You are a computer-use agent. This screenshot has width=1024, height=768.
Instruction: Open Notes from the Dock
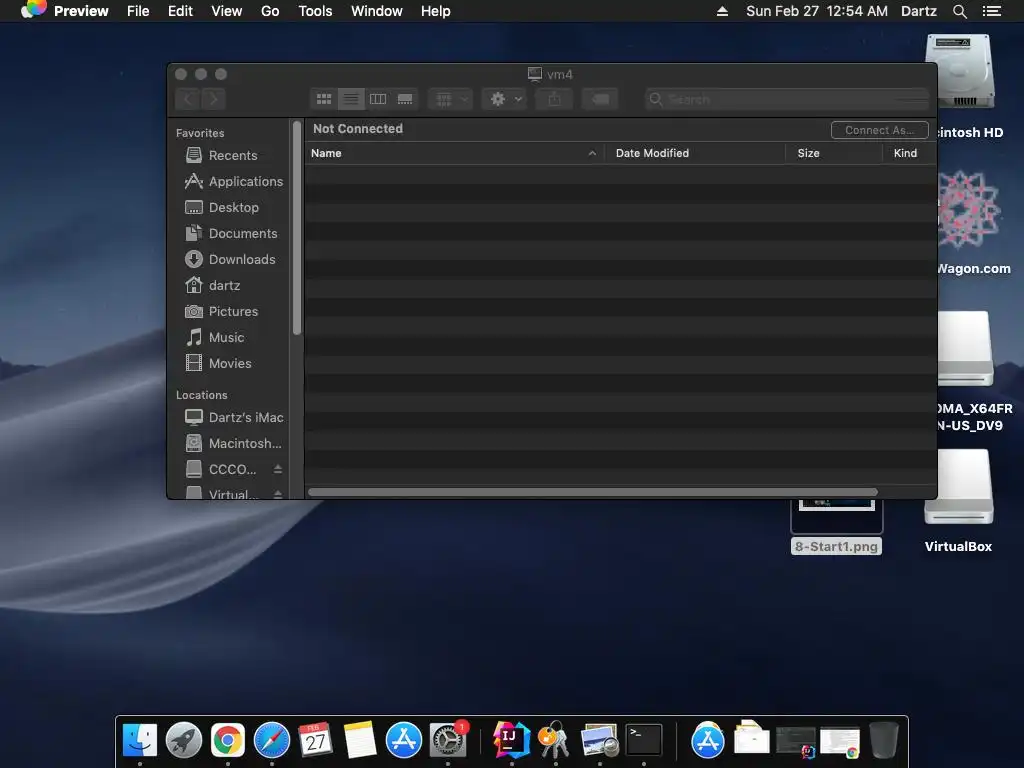click(359, 740)
